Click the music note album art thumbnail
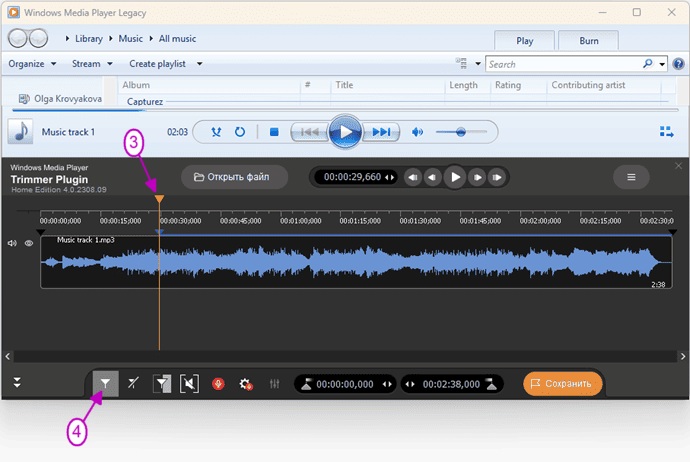 point(20,132)
